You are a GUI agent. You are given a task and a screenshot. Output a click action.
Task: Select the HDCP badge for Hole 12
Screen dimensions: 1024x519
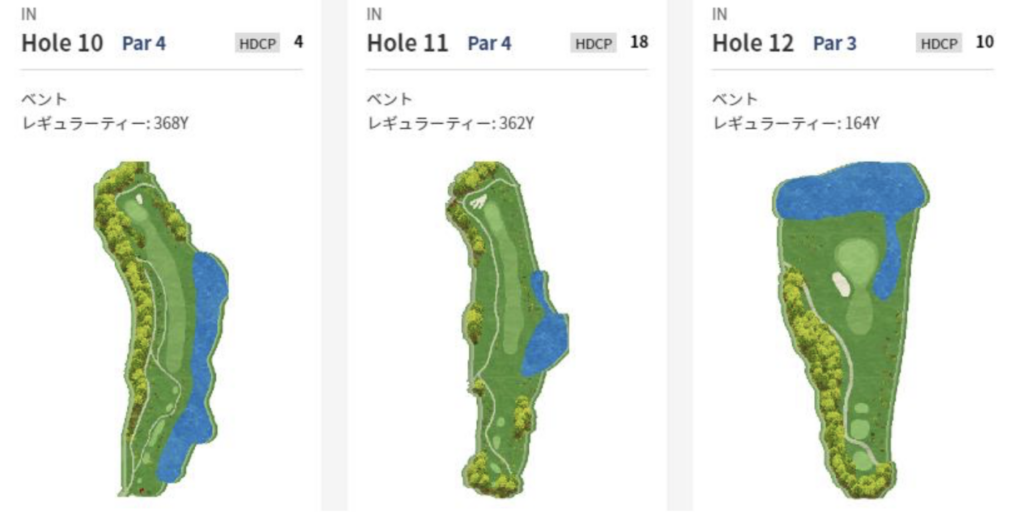[x=938, y=44]
